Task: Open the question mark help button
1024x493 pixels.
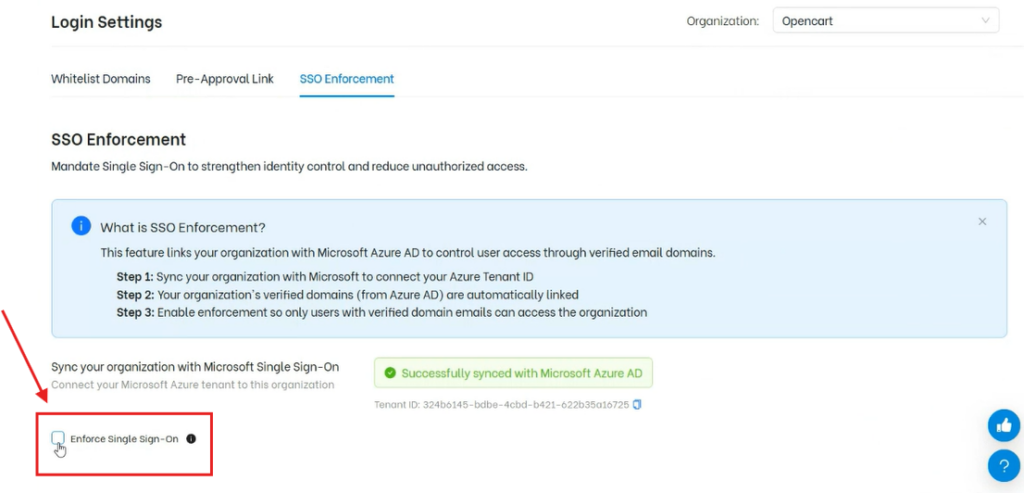Action: (x=1003, y=465)
